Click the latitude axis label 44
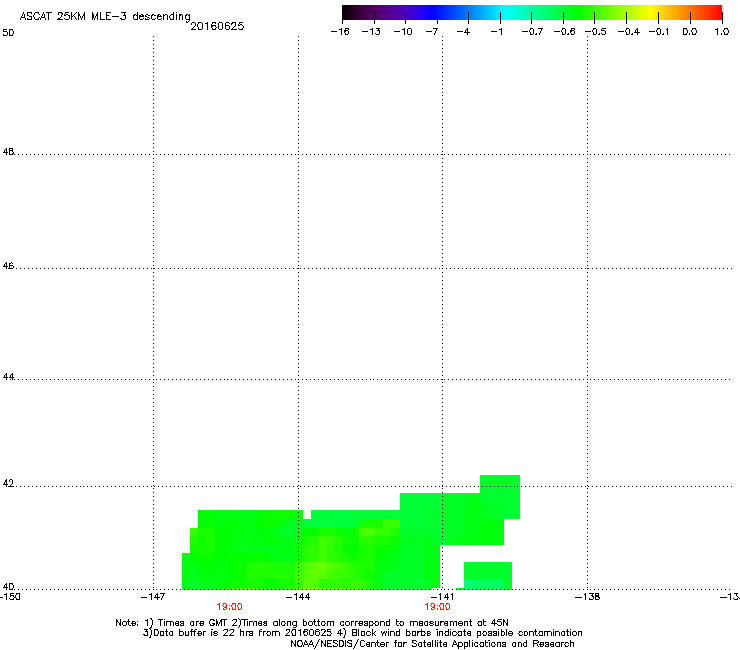Screen dimensions: 740x650 click(8, 377)
